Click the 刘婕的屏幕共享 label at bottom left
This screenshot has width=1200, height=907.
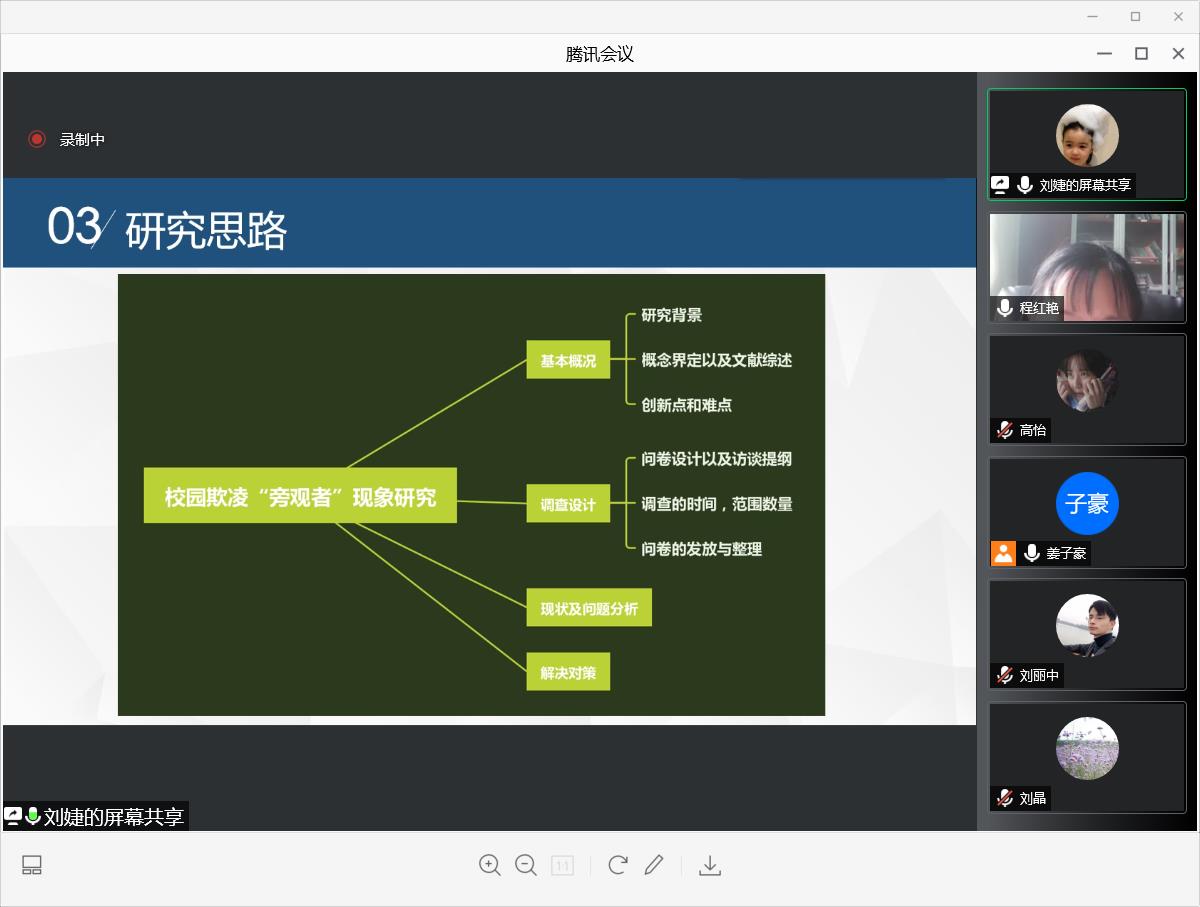coord(113,817)
